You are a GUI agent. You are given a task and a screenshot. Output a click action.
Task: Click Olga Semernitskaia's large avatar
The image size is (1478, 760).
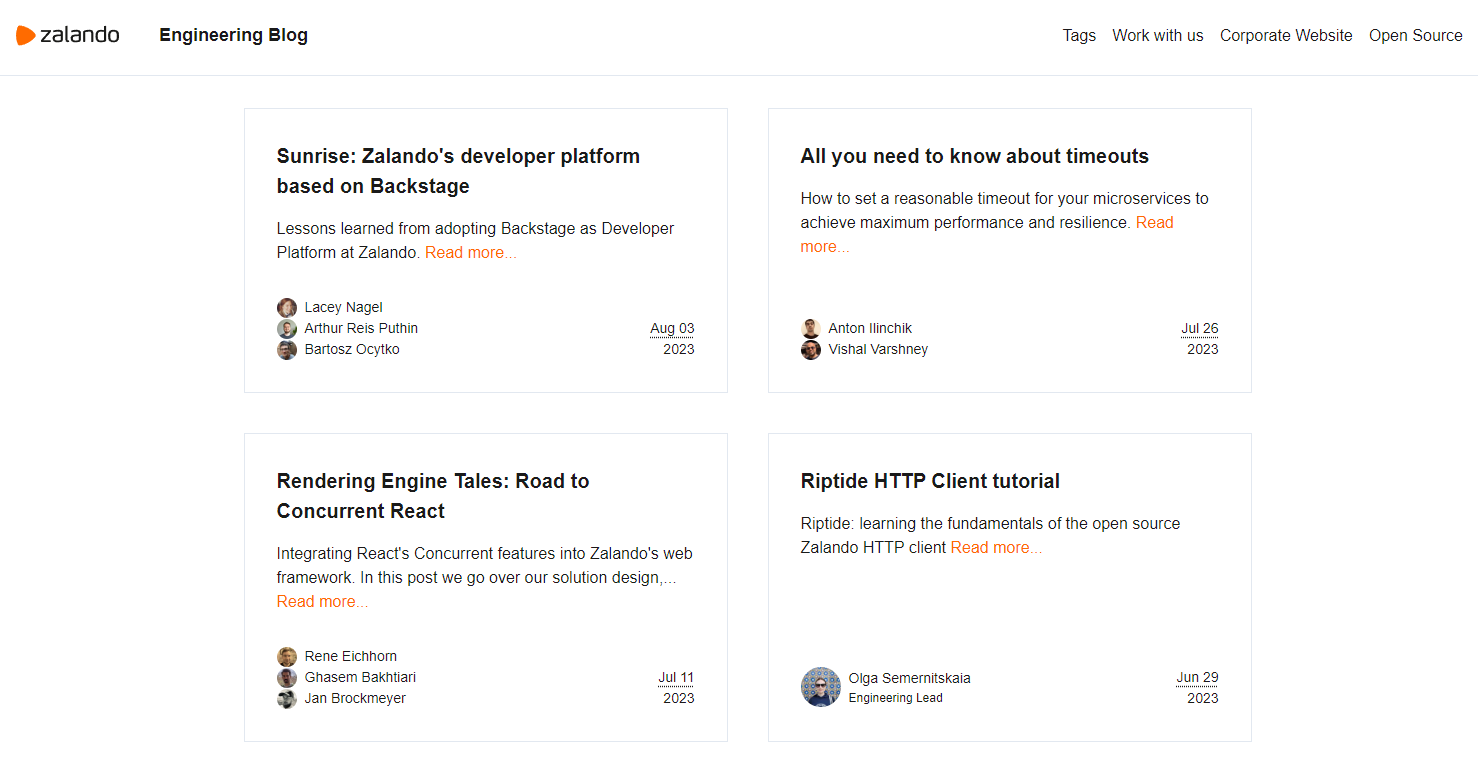click(x=821, y=687)
